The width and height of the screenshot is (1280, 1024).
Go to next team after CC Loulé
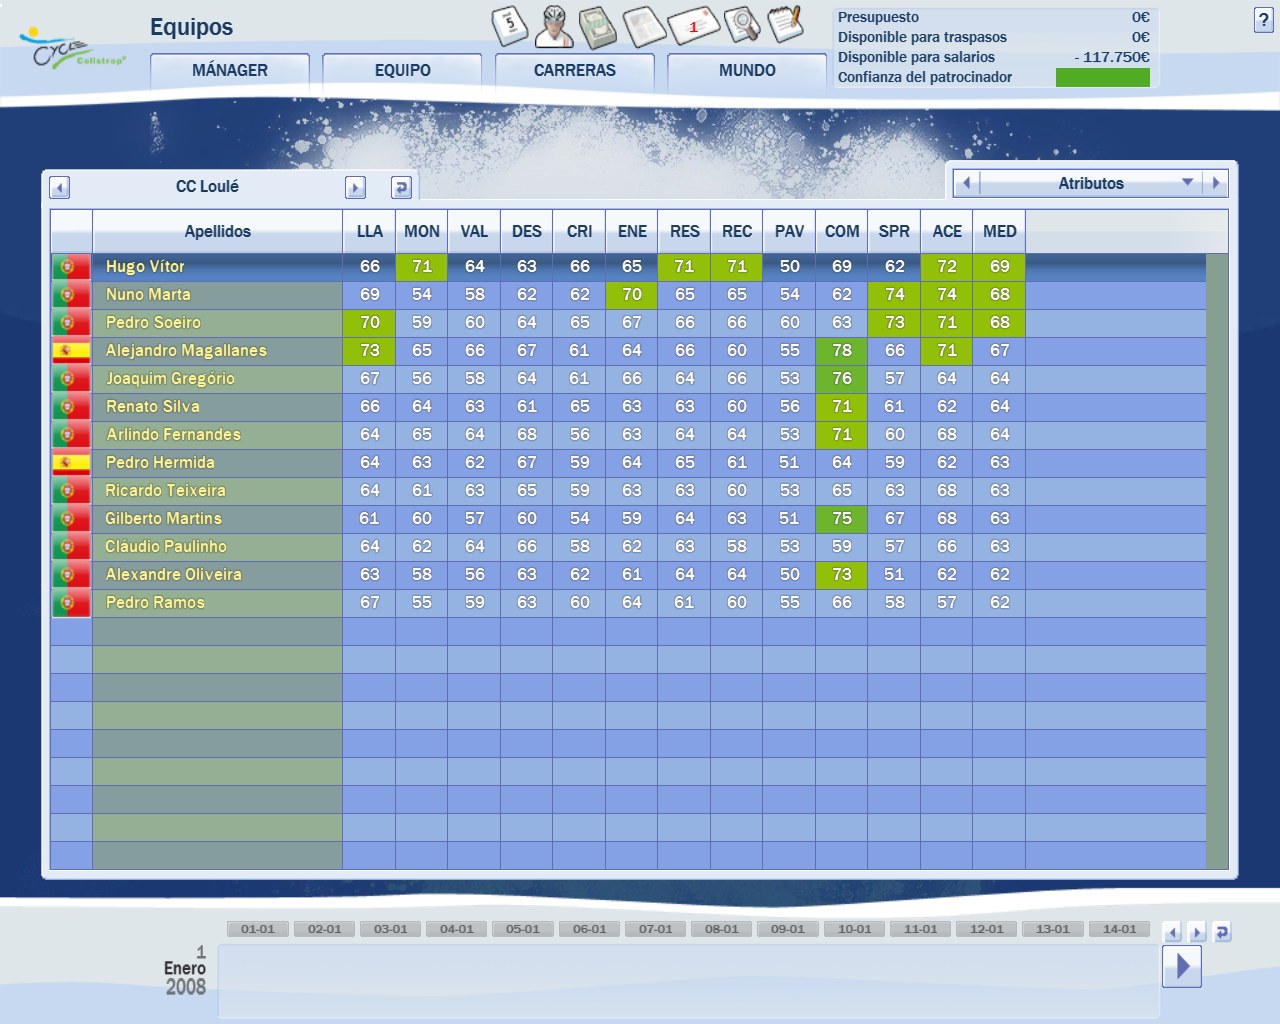355,187
